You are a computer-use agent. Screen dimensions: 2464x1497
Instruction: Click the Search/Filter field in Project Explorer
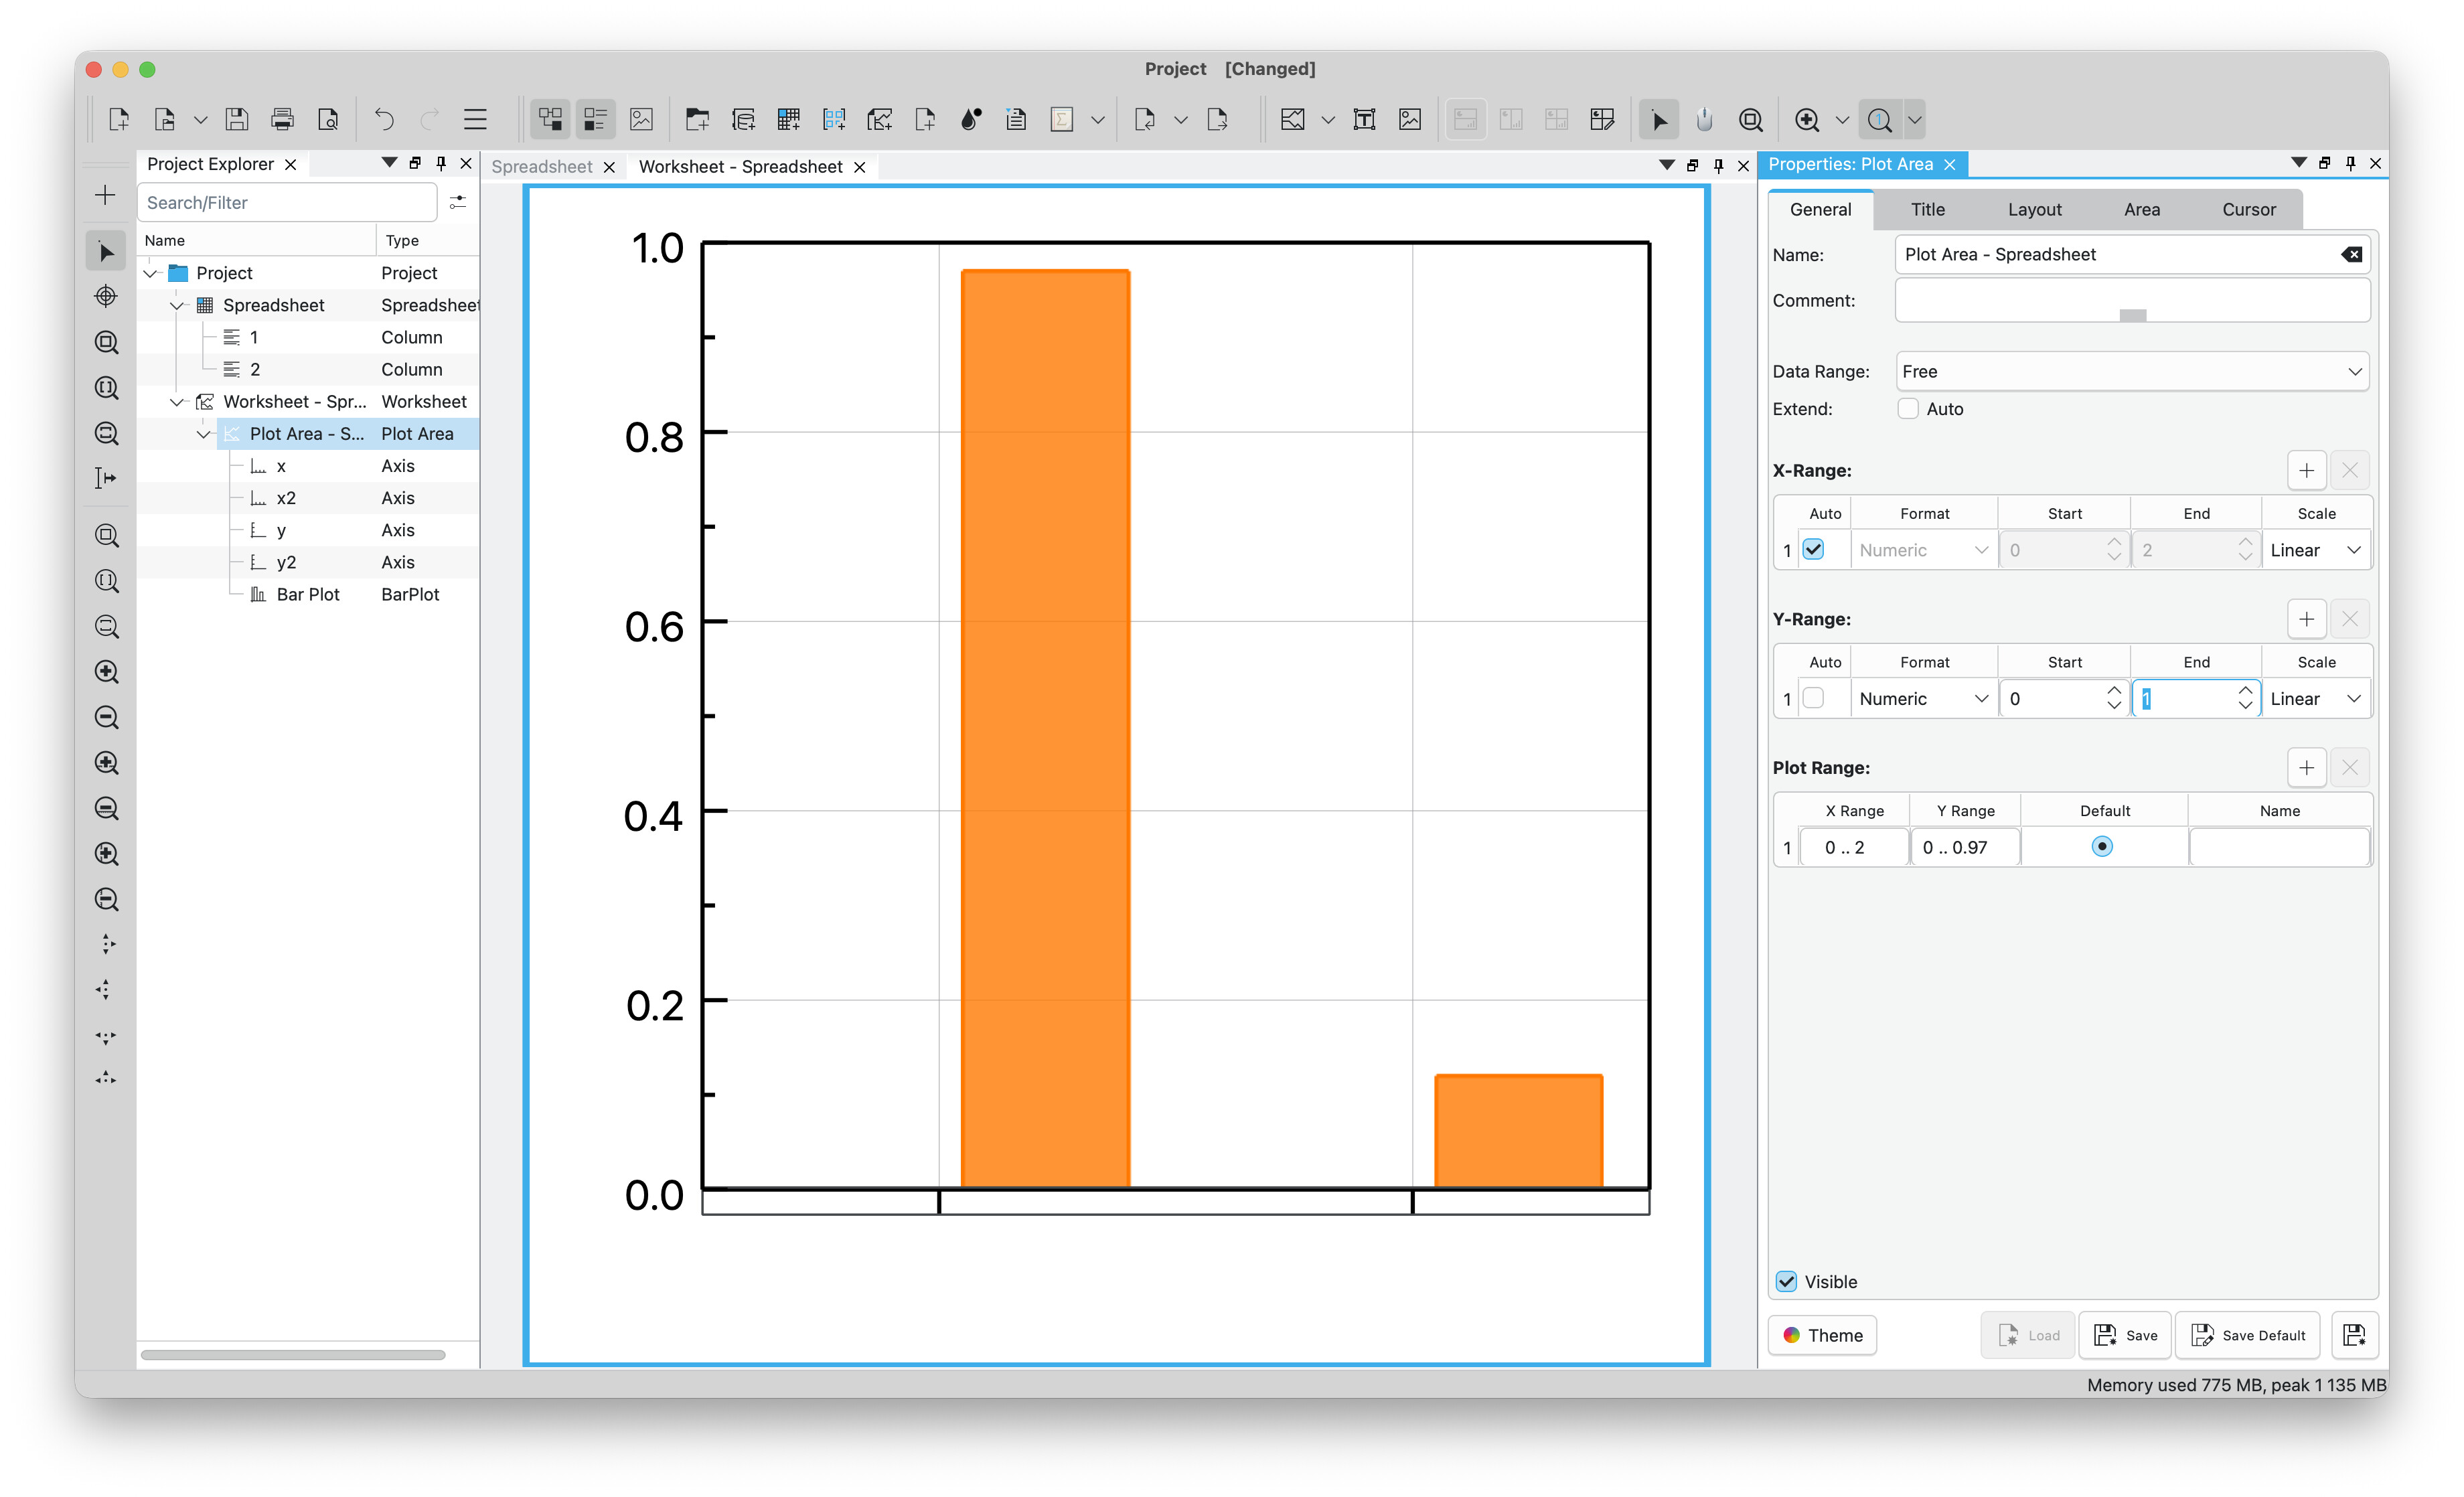pyautogui.click(x=287, y=202)
